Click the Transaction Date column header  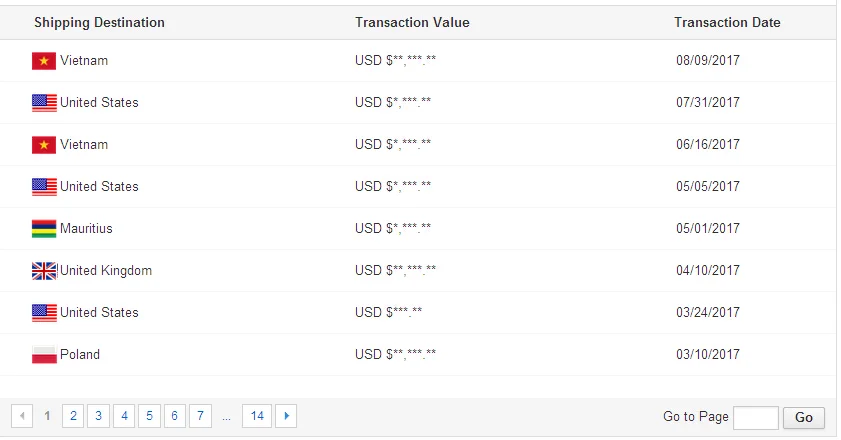coord(727,23)
